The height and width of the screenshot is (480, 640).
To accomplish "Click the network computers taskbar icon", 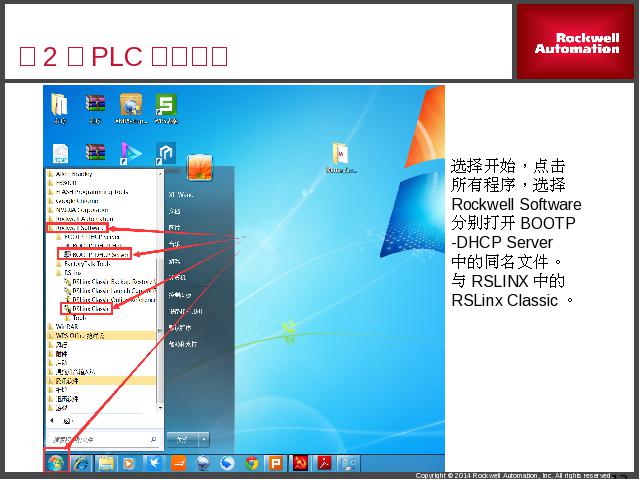I will tap(349, 463).
